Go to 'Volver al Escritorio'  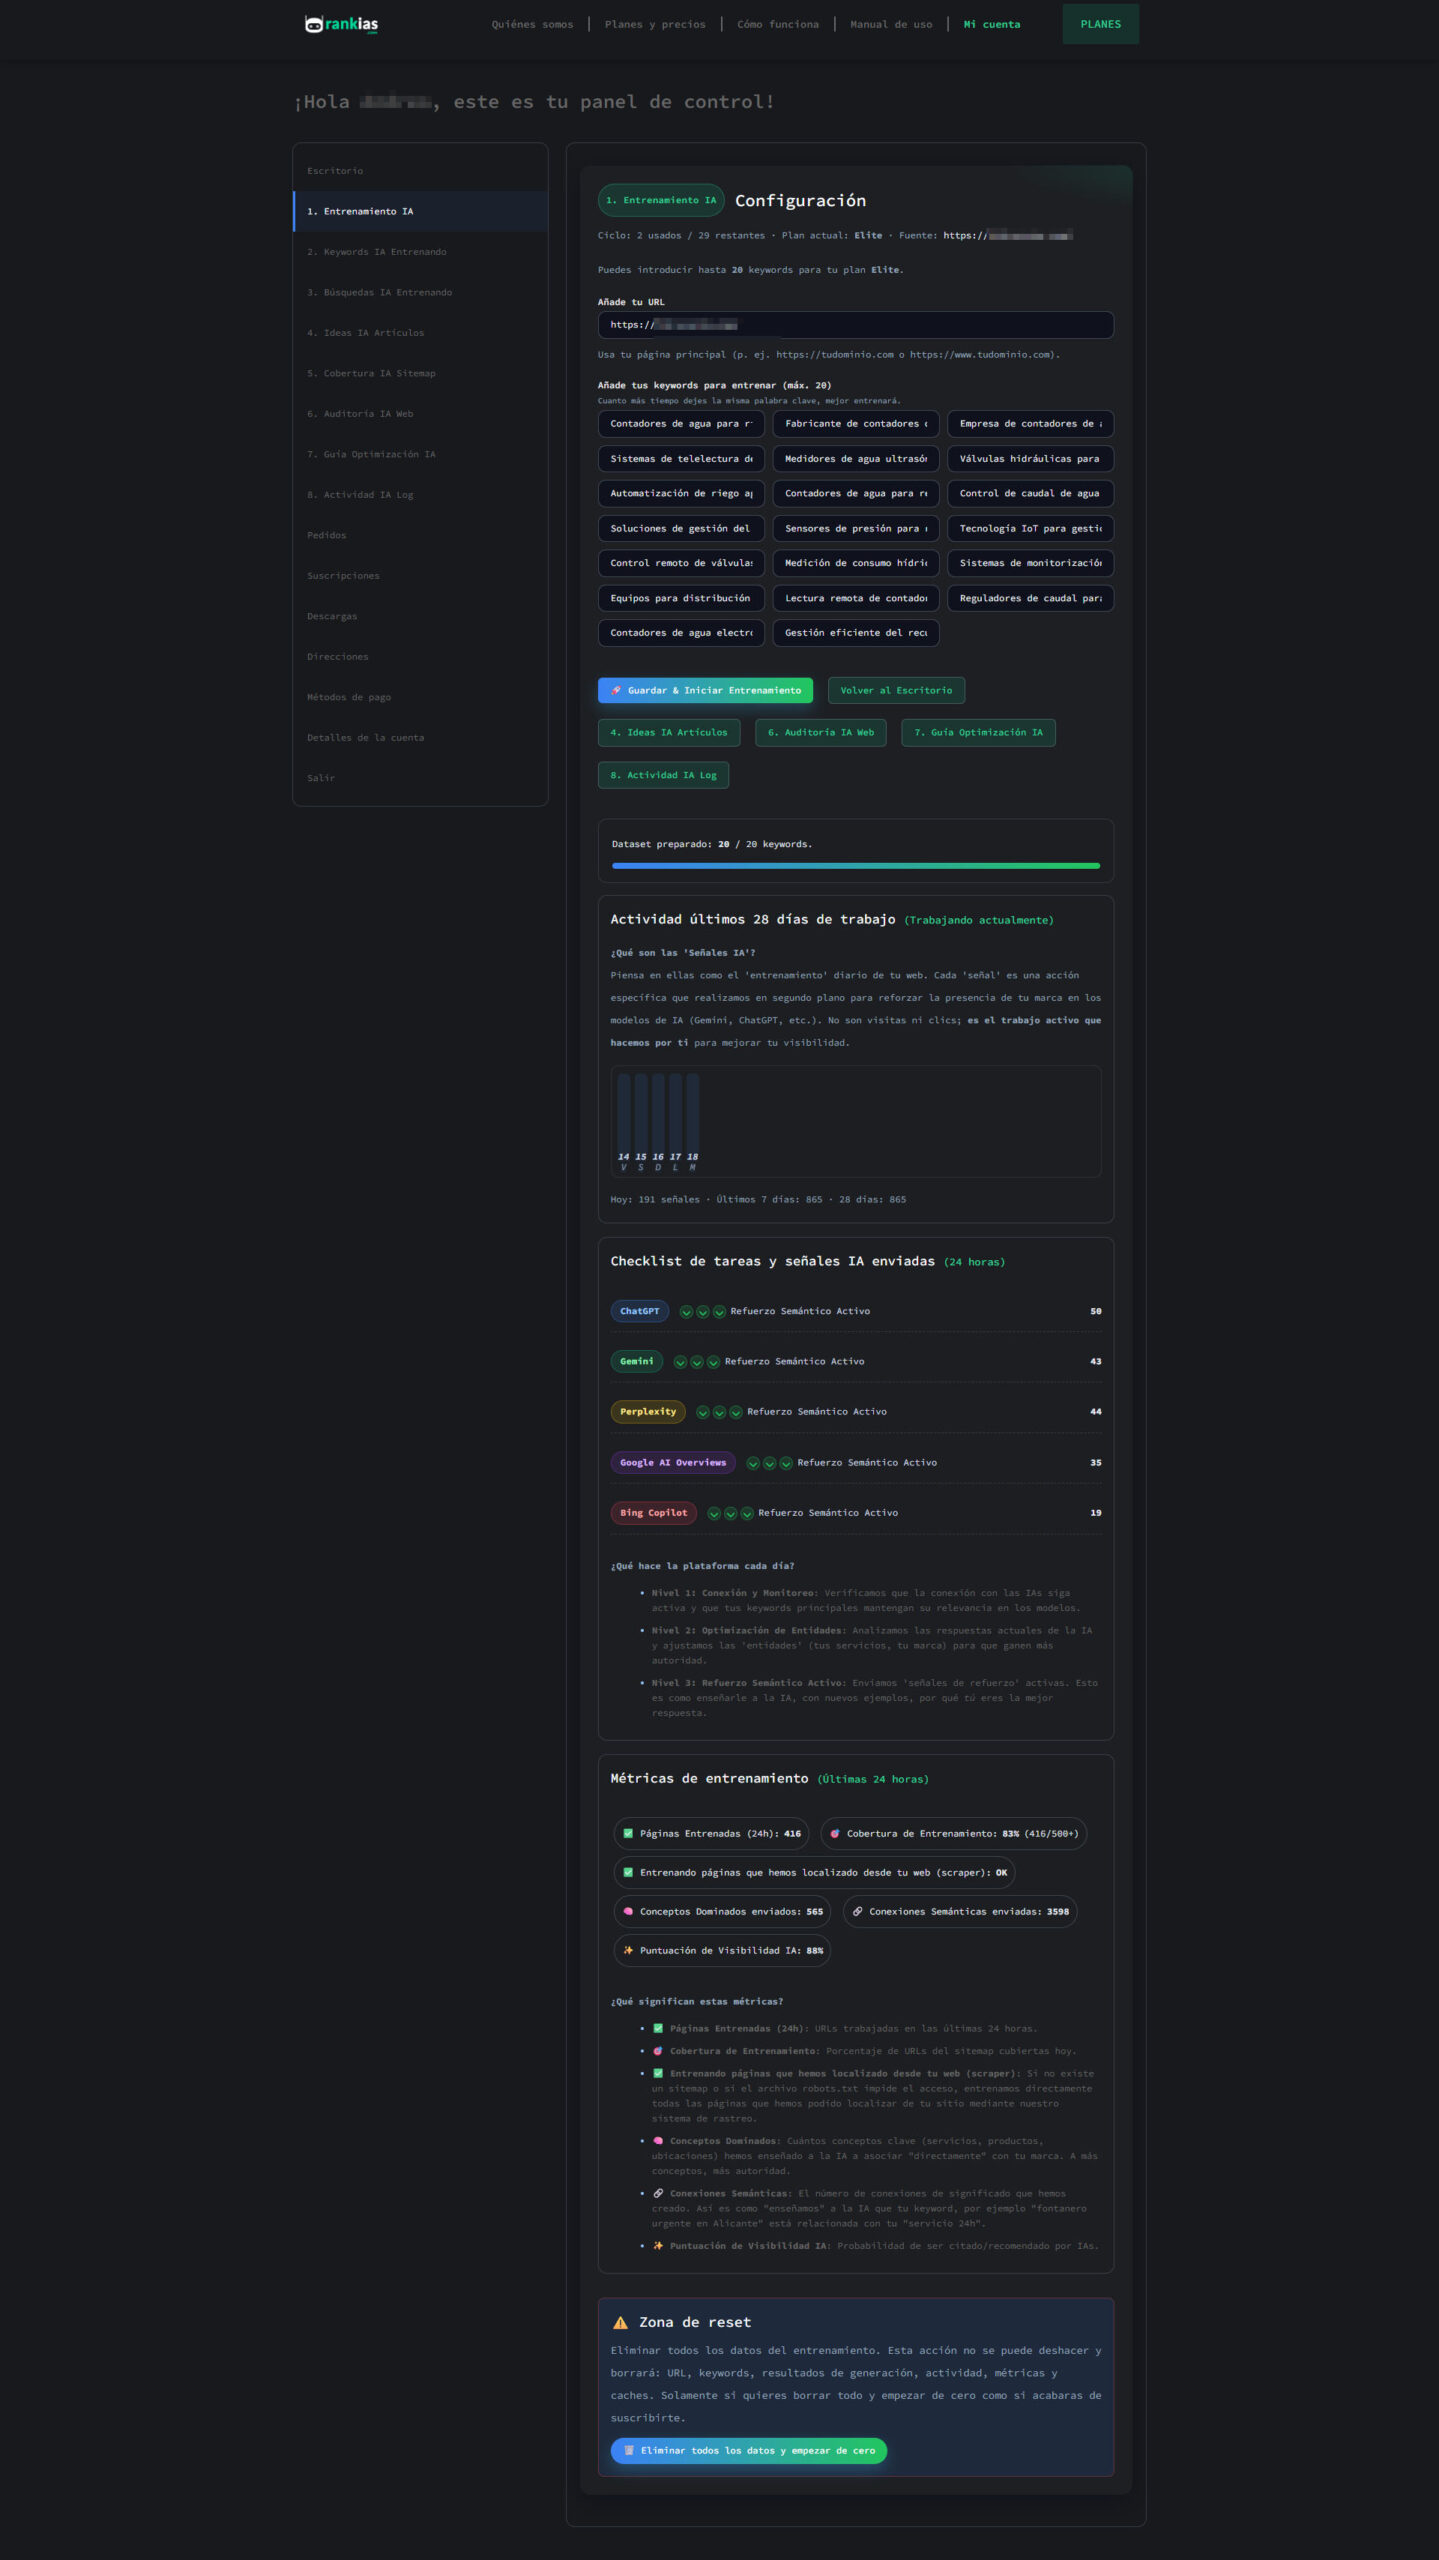pos(895,690)
